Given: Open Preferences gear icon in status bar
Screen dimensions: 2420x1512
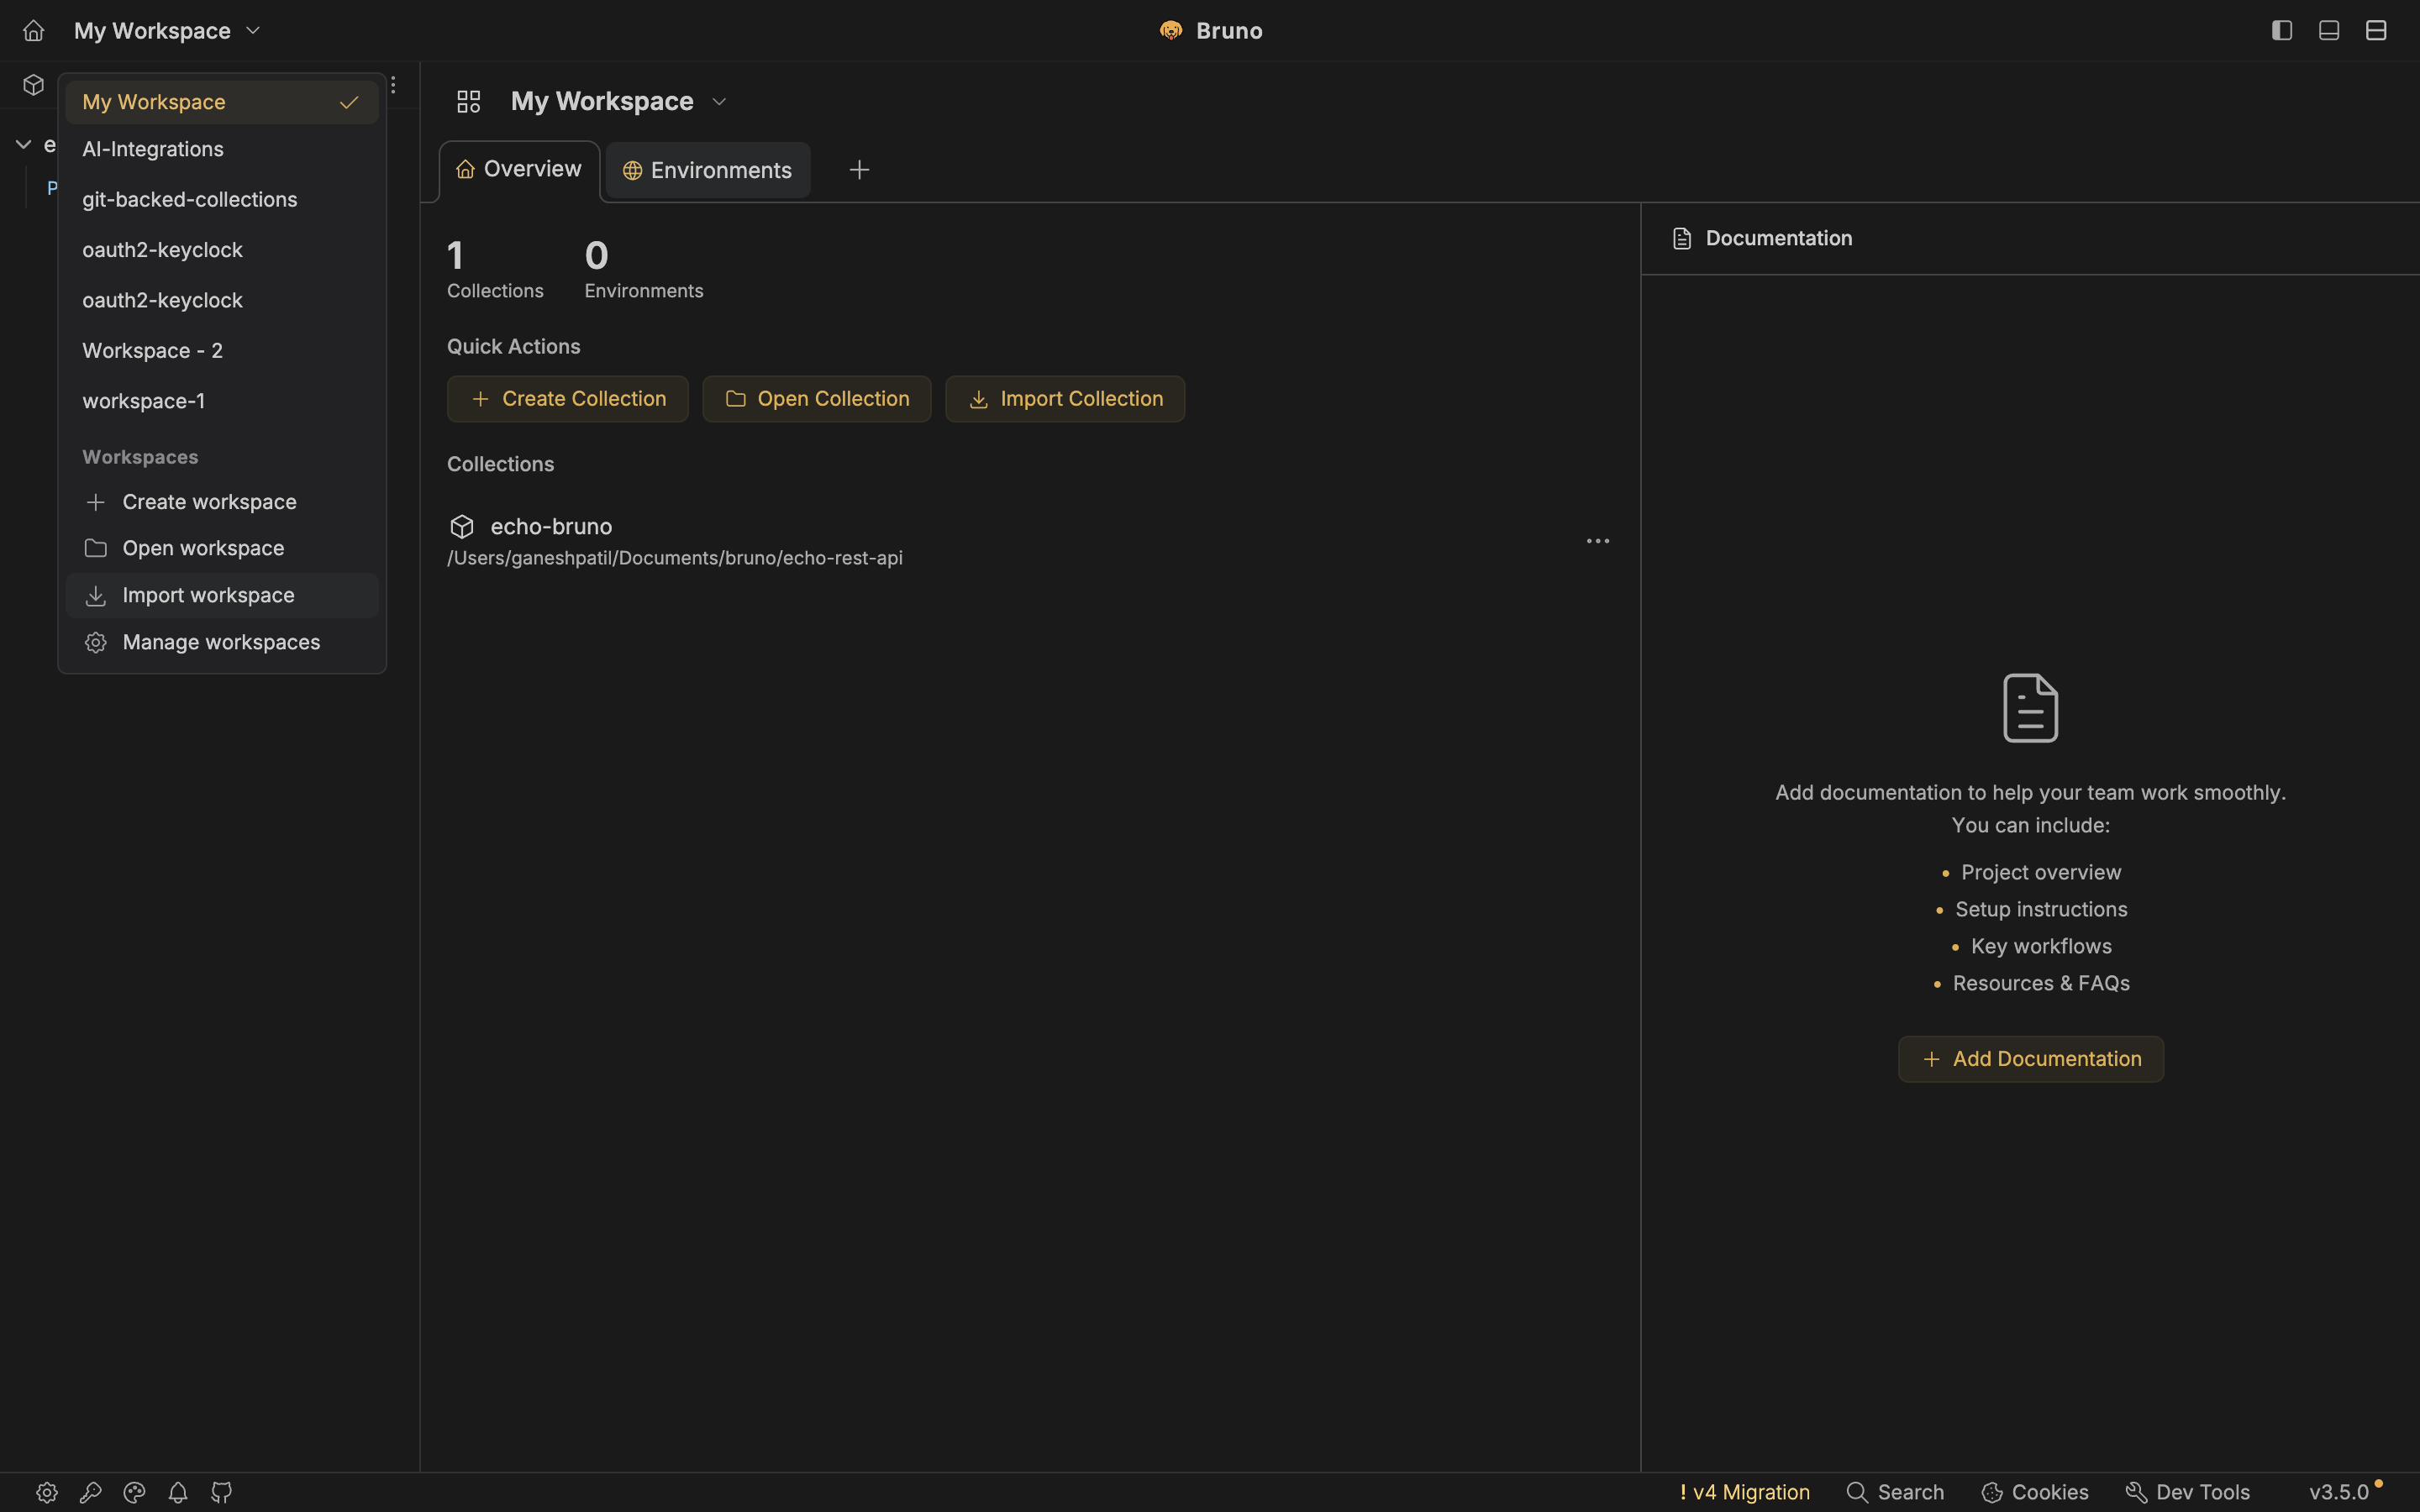Looking at the screenshot, I should 47,1492.
